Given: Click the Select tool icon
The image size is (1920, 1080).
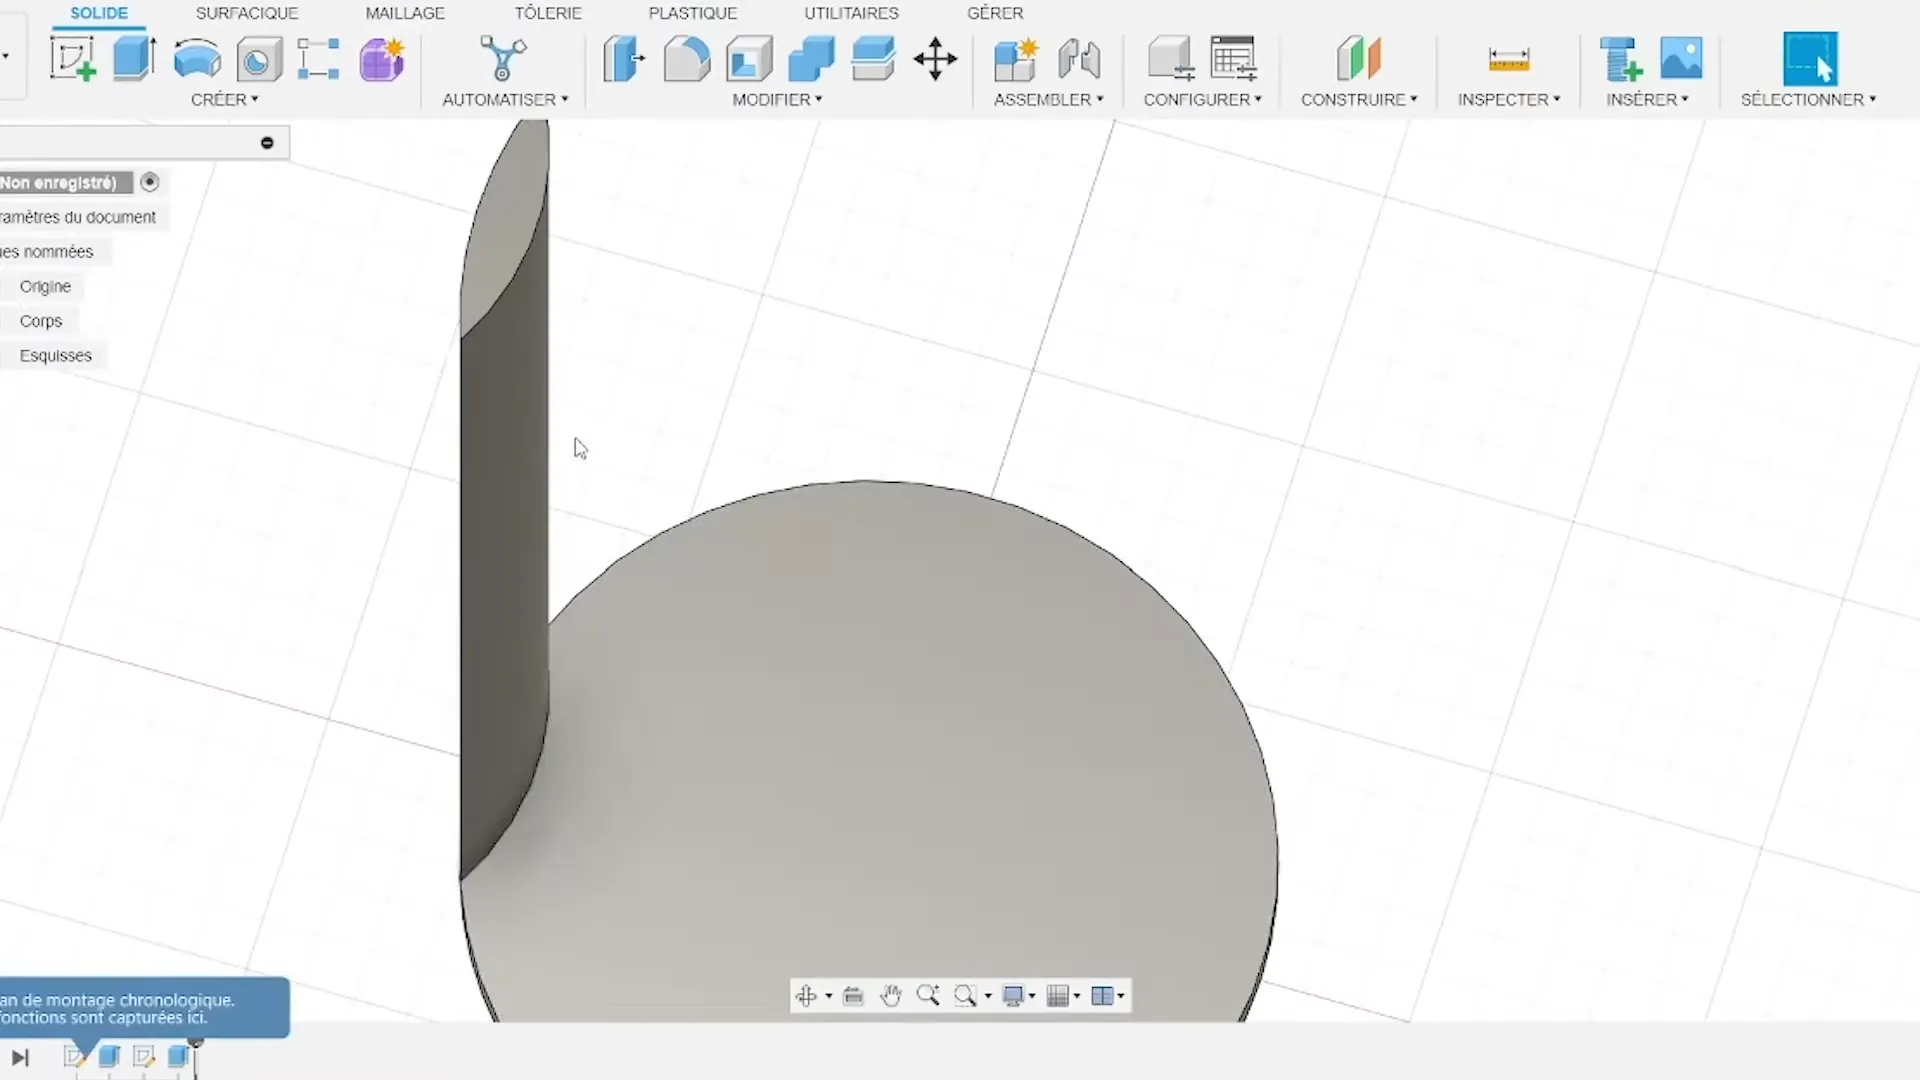Looking at the screenshot, I should pyautogui.click(x=1810, y=59).
